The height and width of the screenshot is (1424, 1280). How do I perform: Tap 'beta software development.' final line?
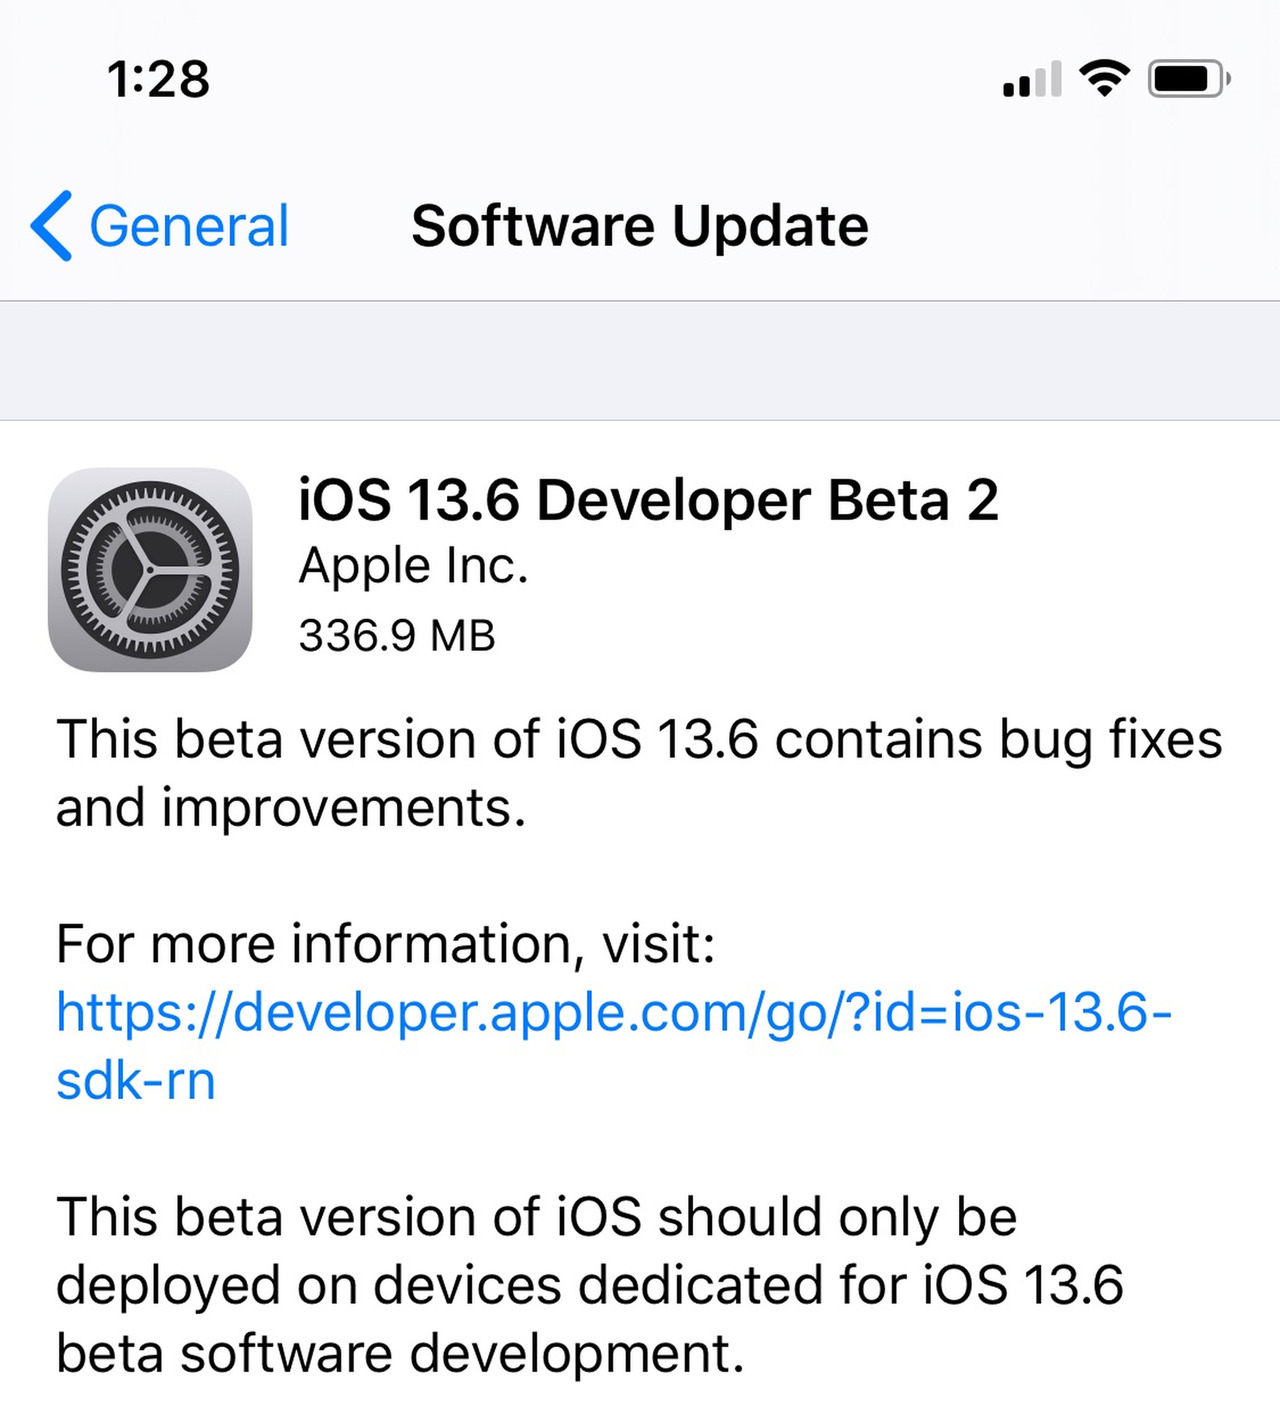[x=401, y=1354]
